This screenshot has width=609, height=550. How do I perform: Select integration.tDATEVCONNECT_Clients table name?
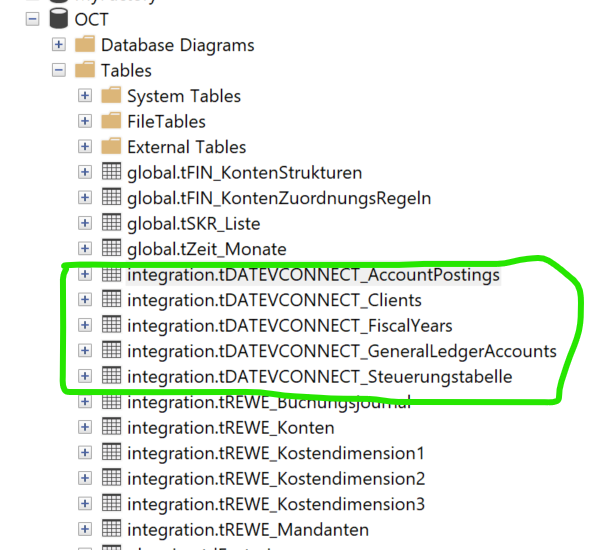pyautogui.click(x=275, y=301)
